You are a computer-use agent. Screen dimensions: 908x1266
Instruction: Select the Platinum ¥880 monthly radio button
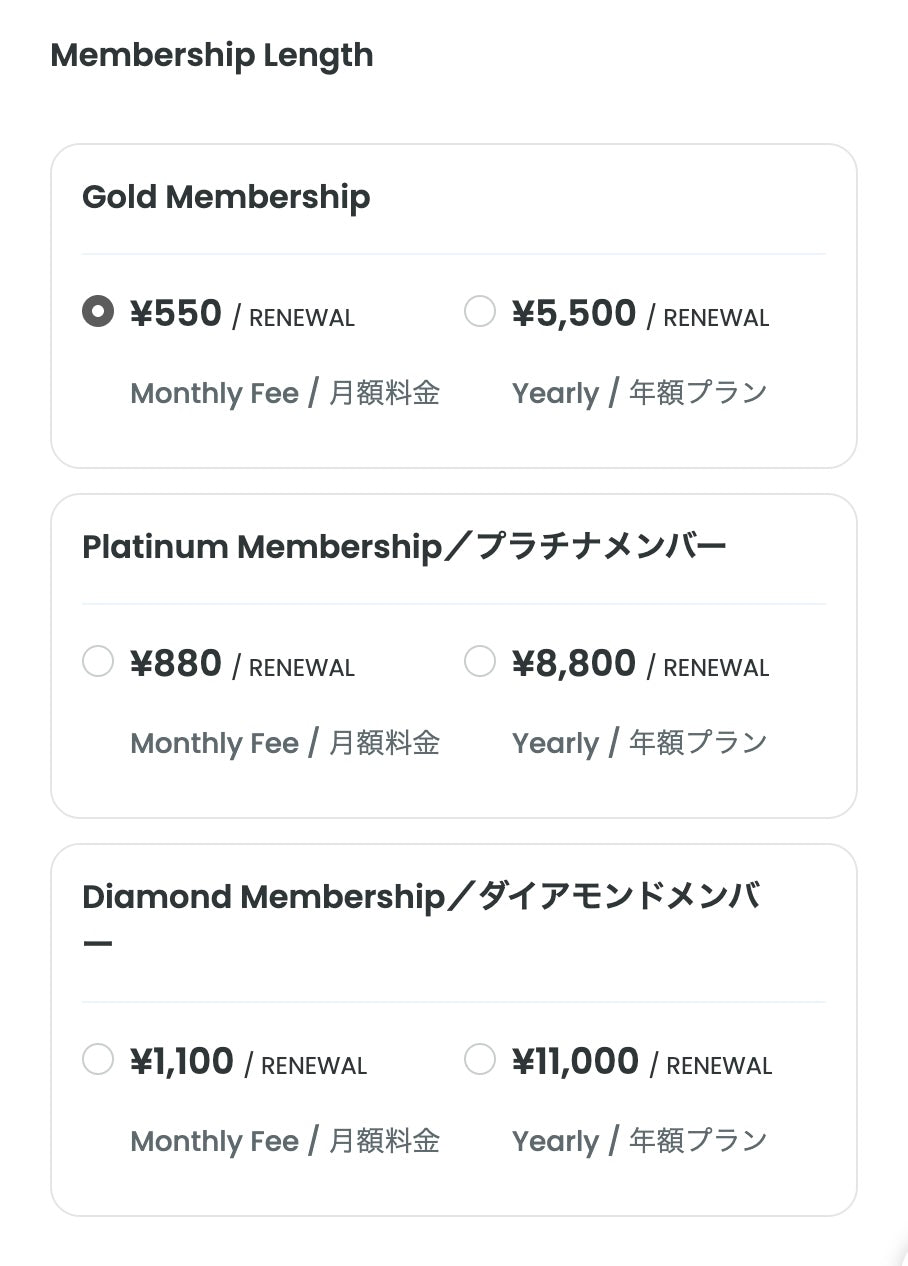point(98,661)
